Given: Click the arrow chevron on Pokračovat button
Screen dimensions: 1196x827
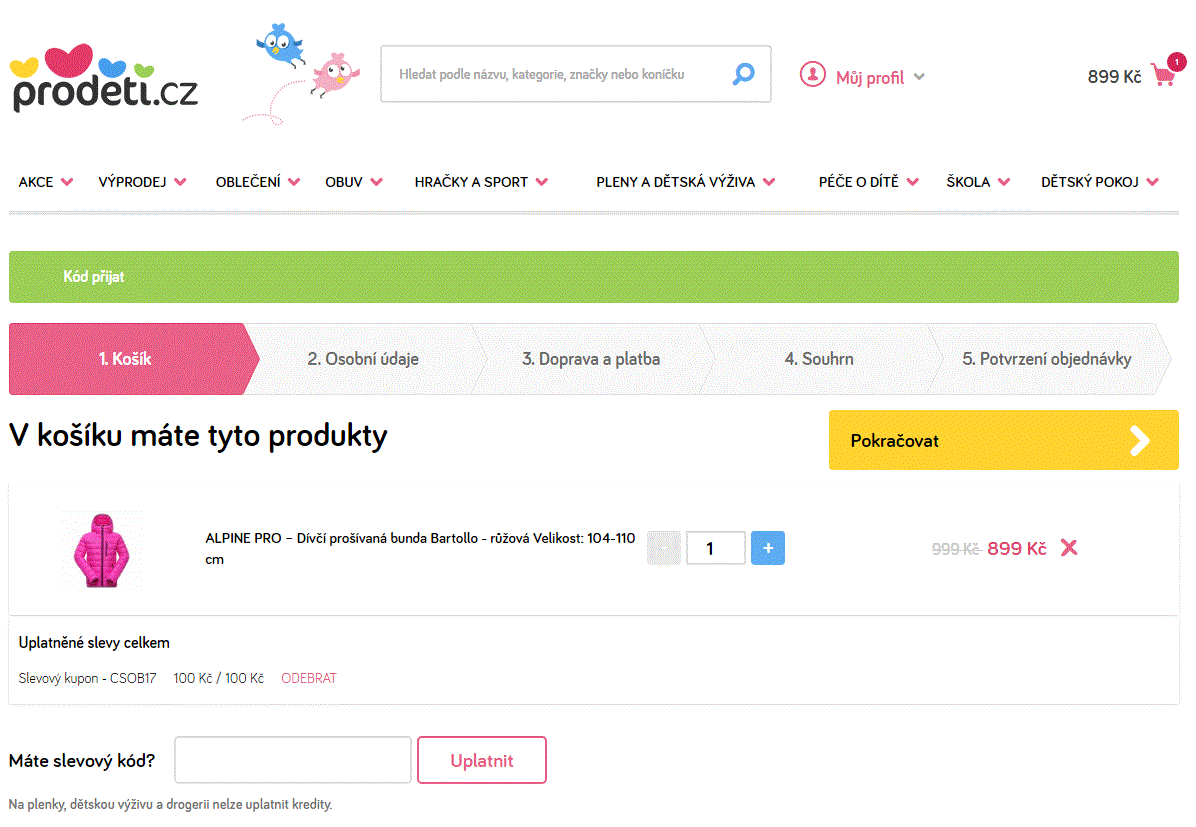Looking at the screenshot, I should click(1140, 440).
